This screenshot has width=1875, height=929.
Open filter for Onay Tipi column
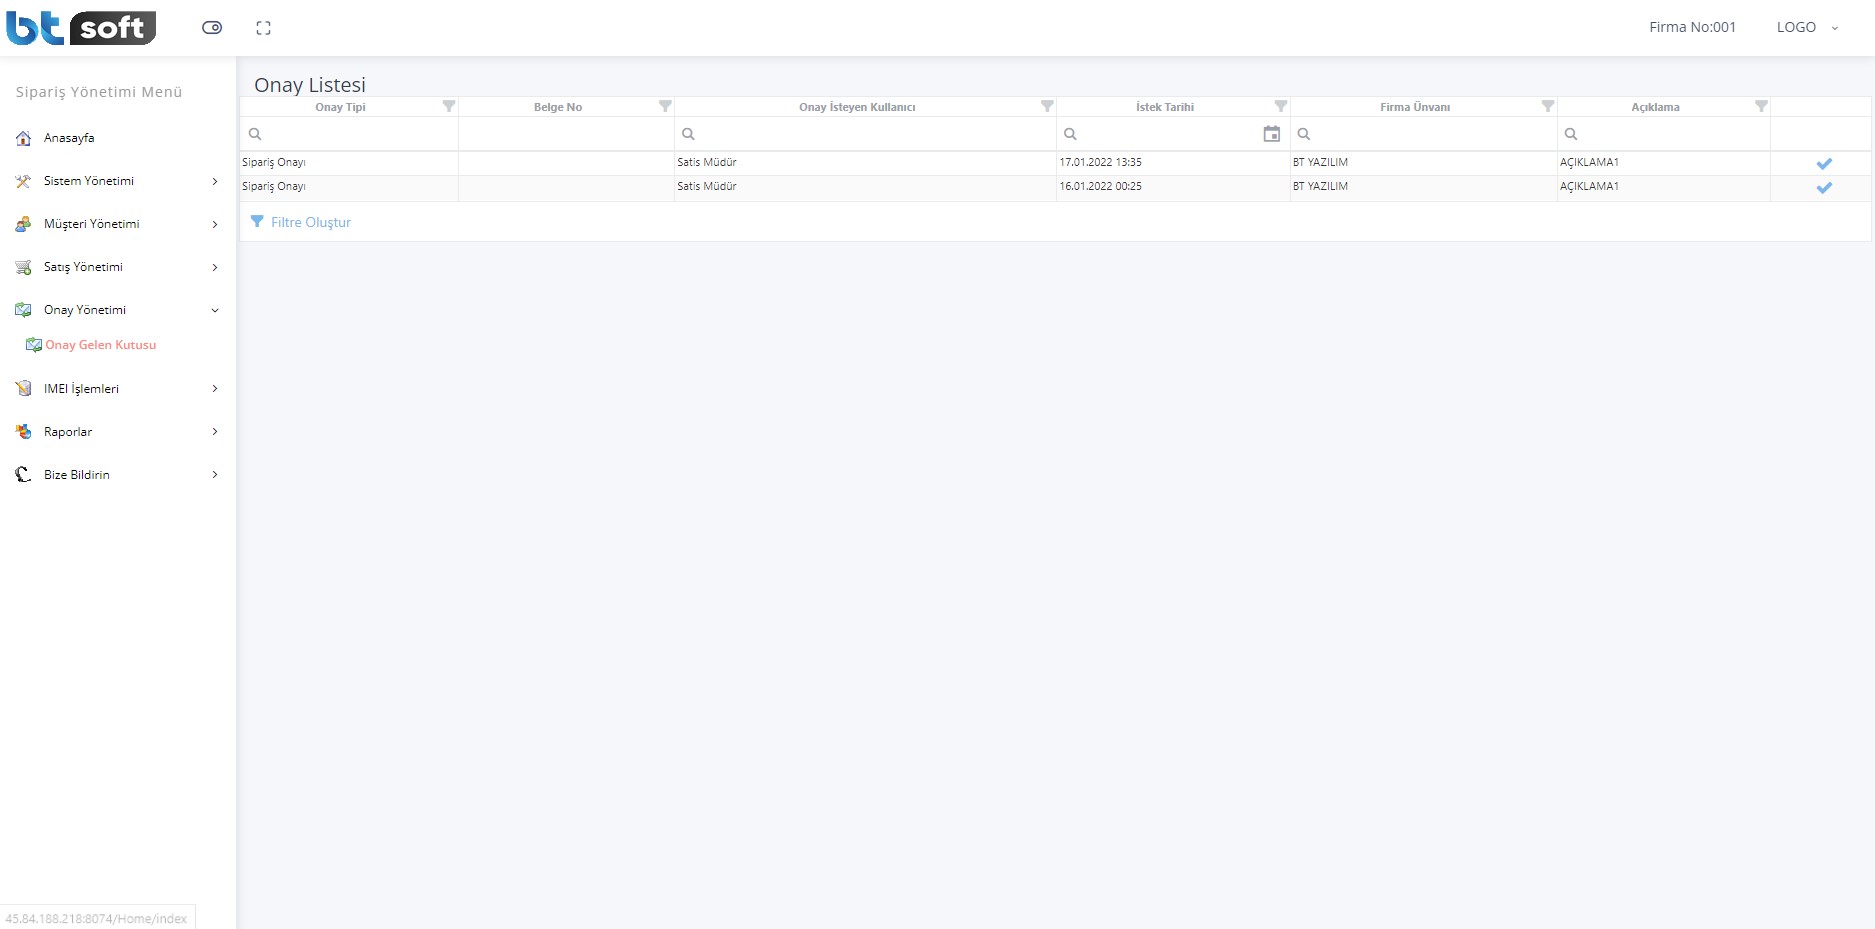[x=449, y=106]
